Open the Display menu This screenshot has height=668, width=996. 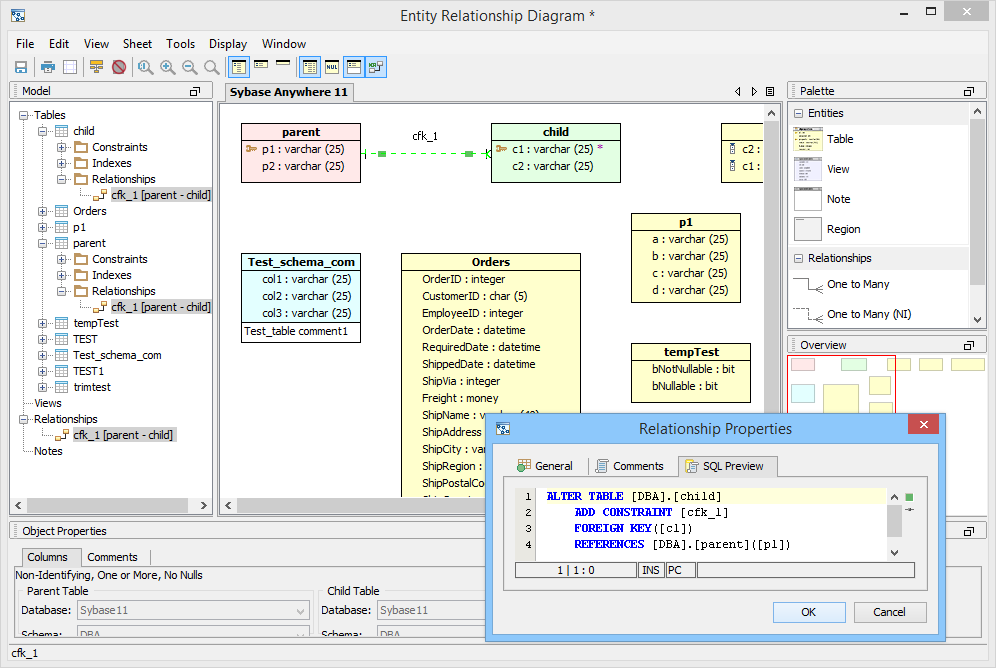(x=228, y=44)
